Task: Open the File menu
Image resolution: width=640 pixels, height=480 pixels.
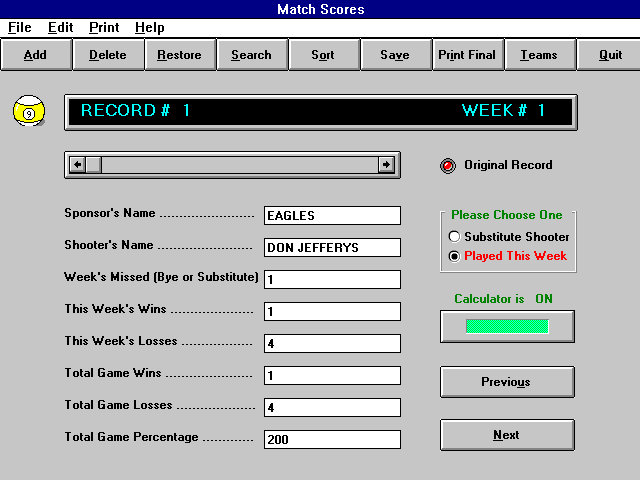Action: tap(20, 28)
